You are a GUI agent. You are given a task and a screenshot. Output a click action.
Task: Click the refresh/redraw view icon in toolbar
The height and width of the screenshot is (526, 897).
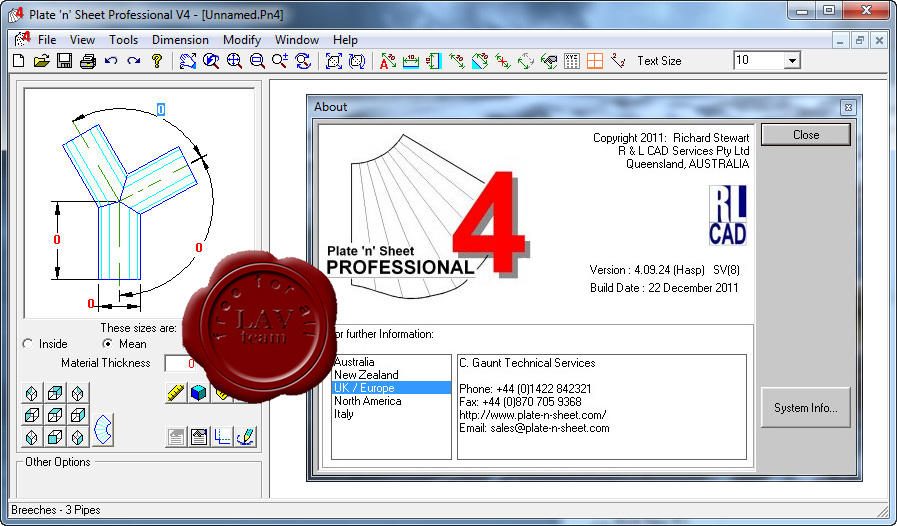tap(303, 61)
